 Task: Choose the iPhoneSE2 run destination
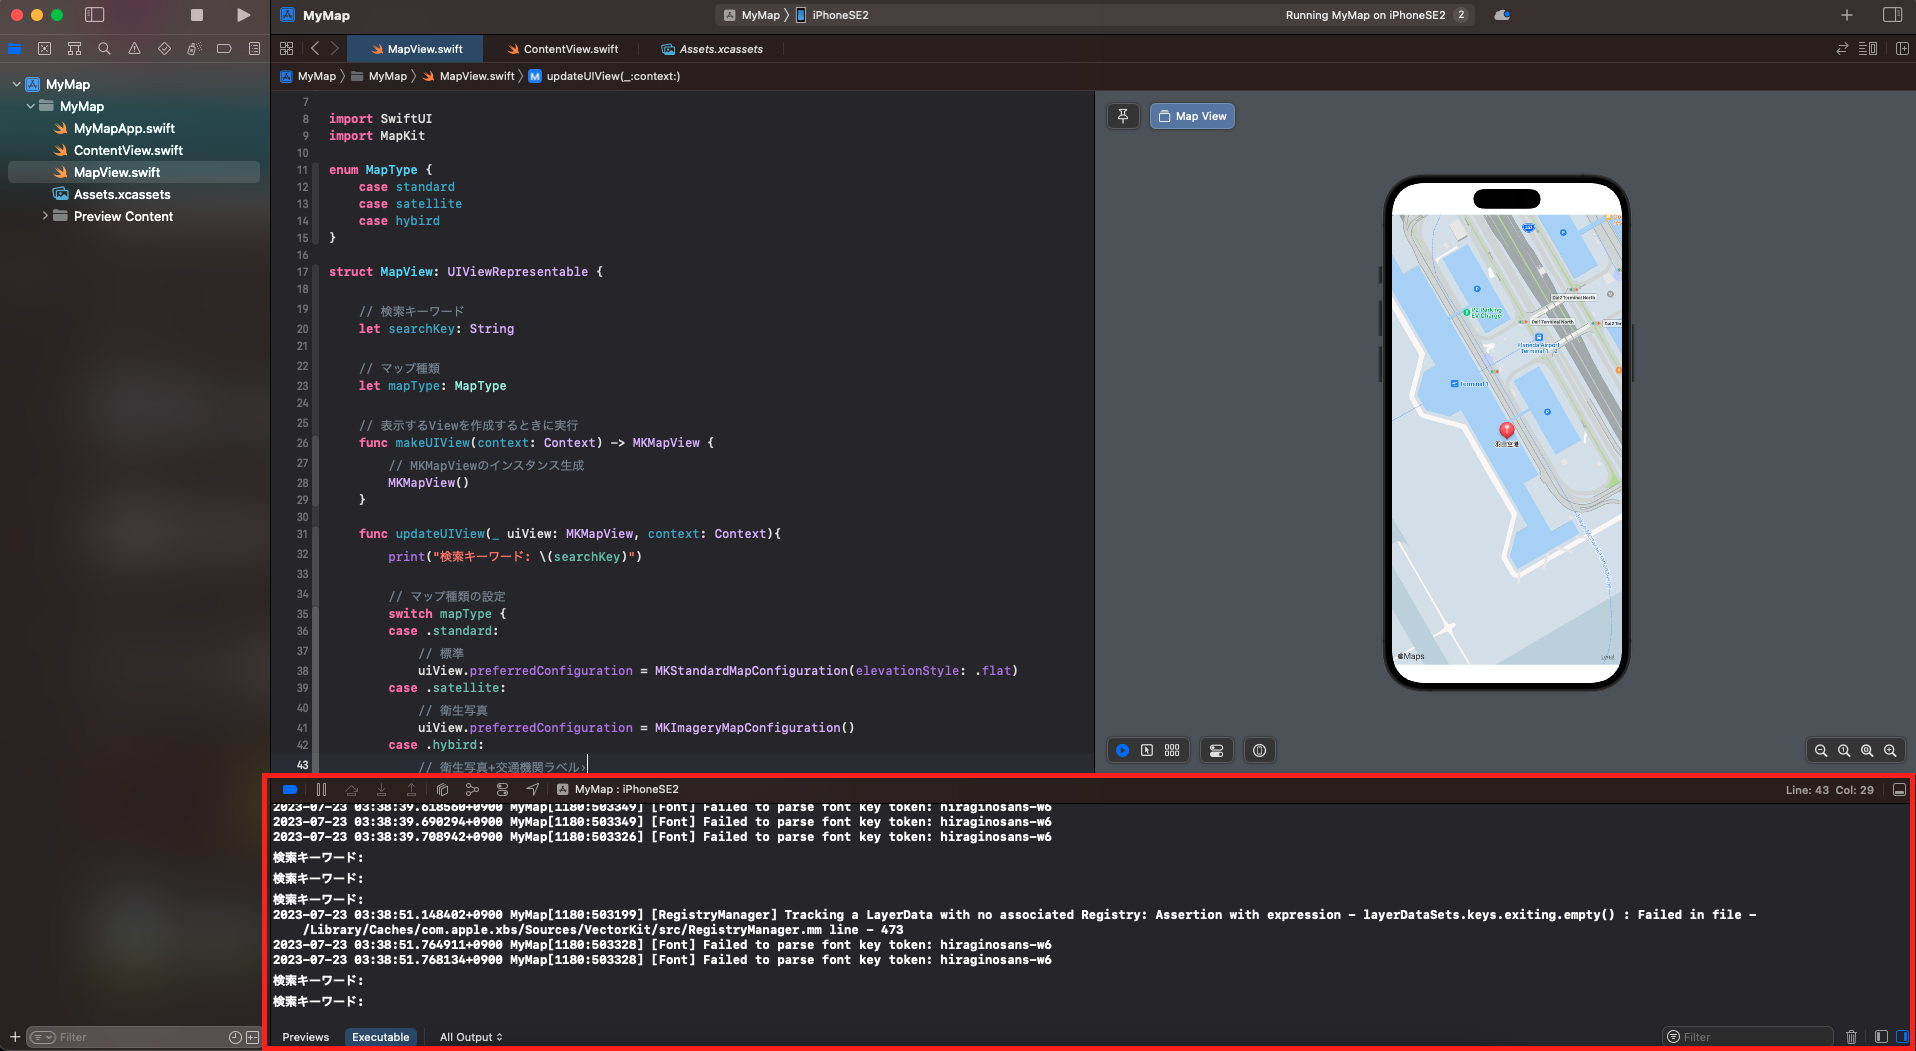point(832,15)
